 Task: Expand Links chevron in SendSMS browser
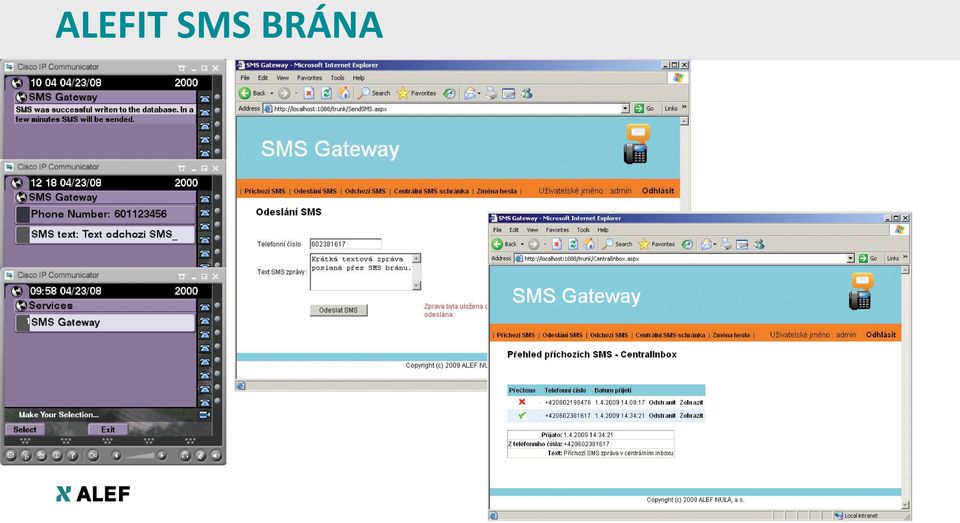pos(684,108)
